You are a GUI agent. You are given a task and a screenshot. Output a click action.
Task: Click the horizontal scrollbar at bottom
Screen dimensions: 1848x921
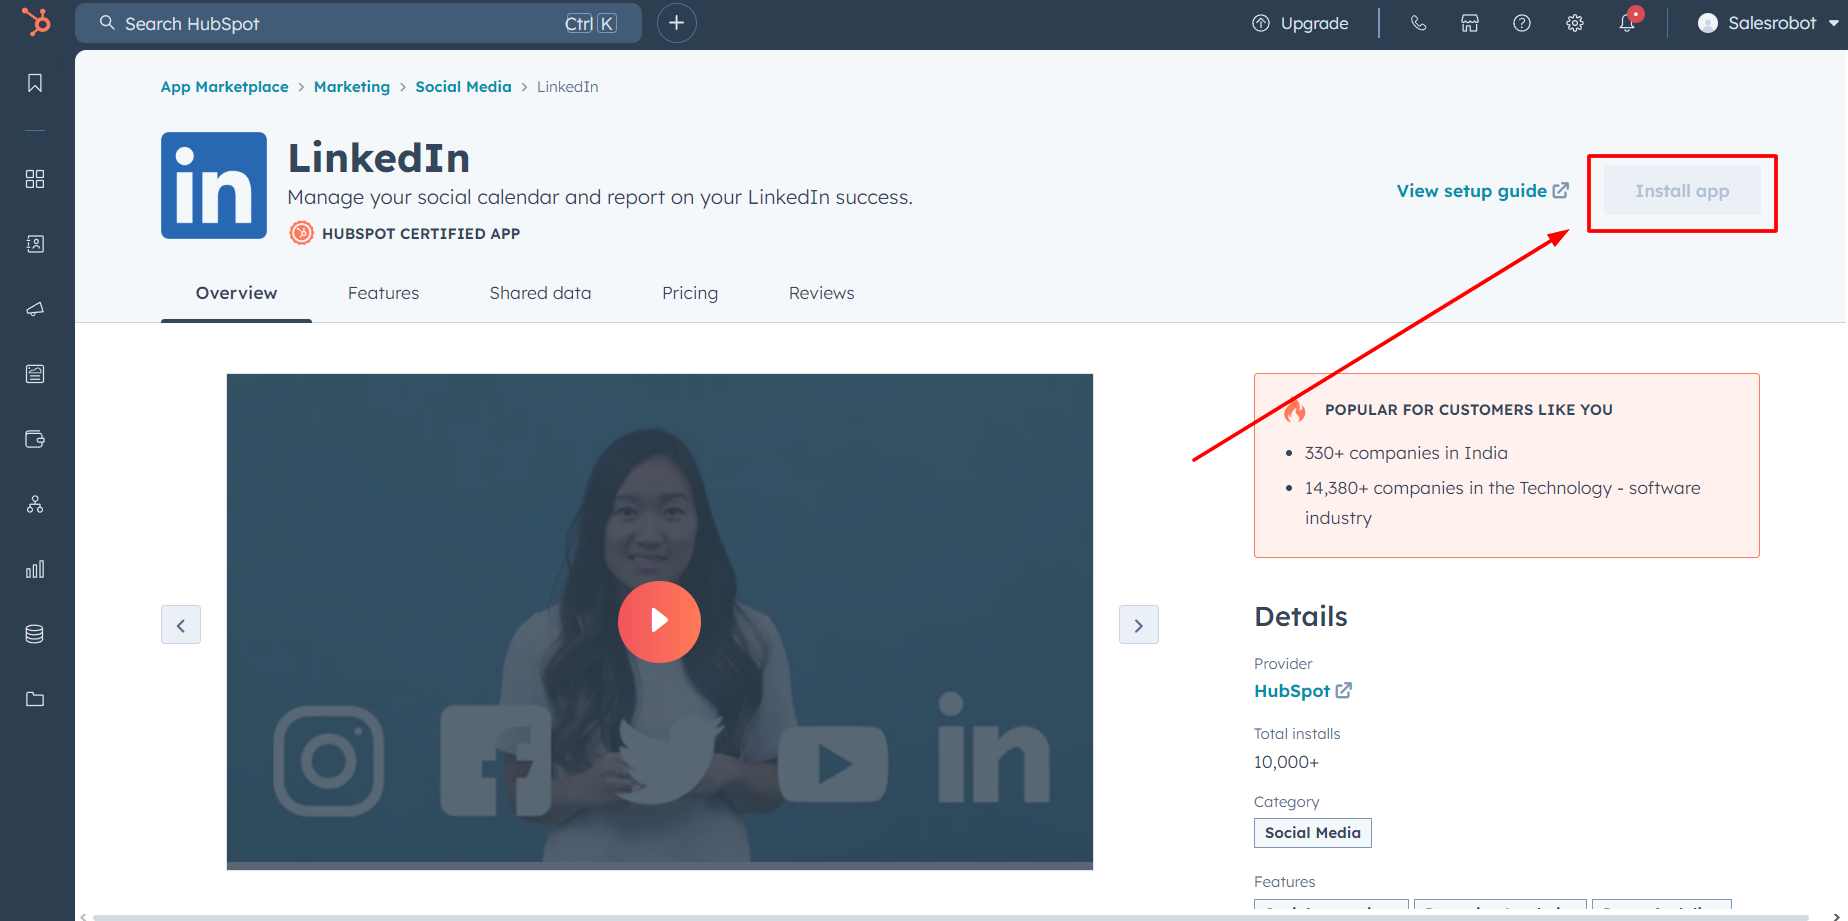click(x=950, y=917)
